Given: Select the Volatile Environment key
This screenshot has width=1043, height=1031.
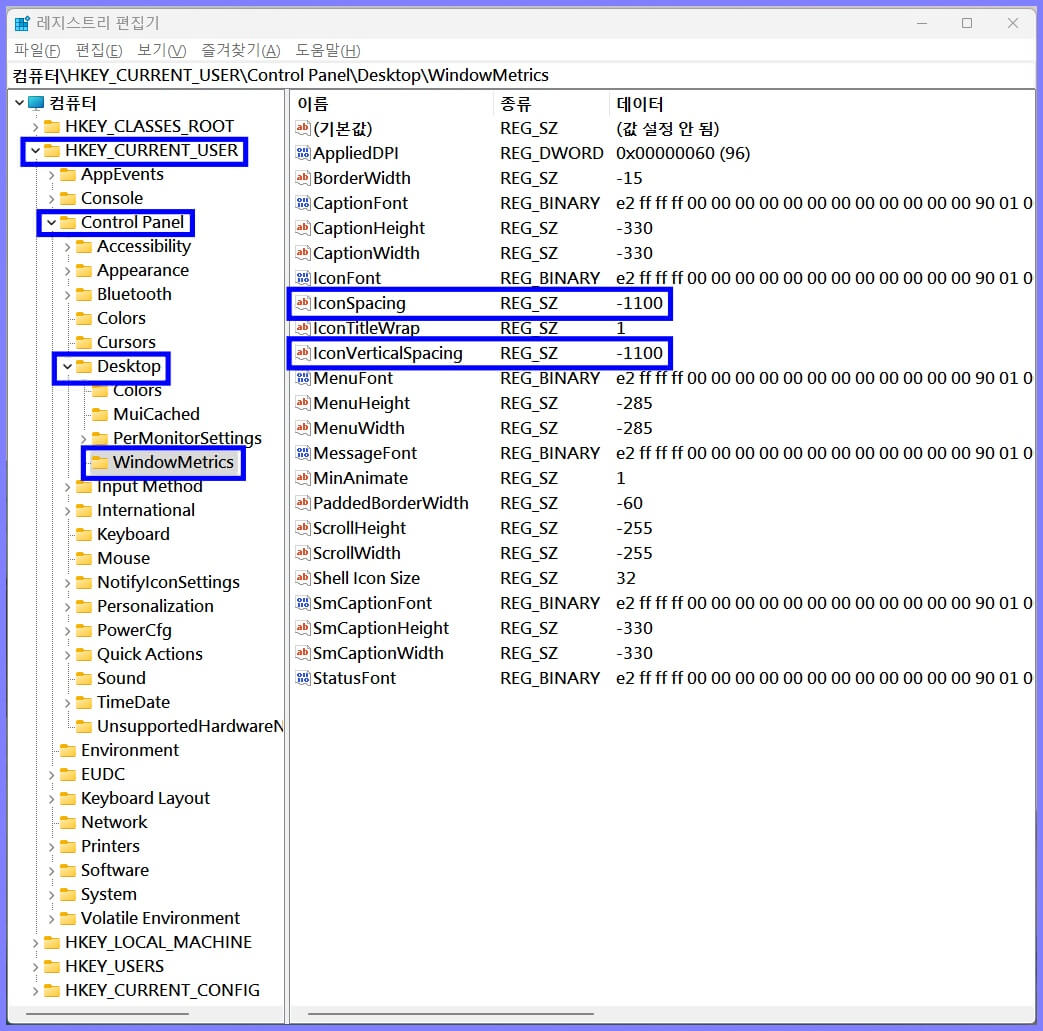Looking at the screenshot, I should (x=160, y=918).
